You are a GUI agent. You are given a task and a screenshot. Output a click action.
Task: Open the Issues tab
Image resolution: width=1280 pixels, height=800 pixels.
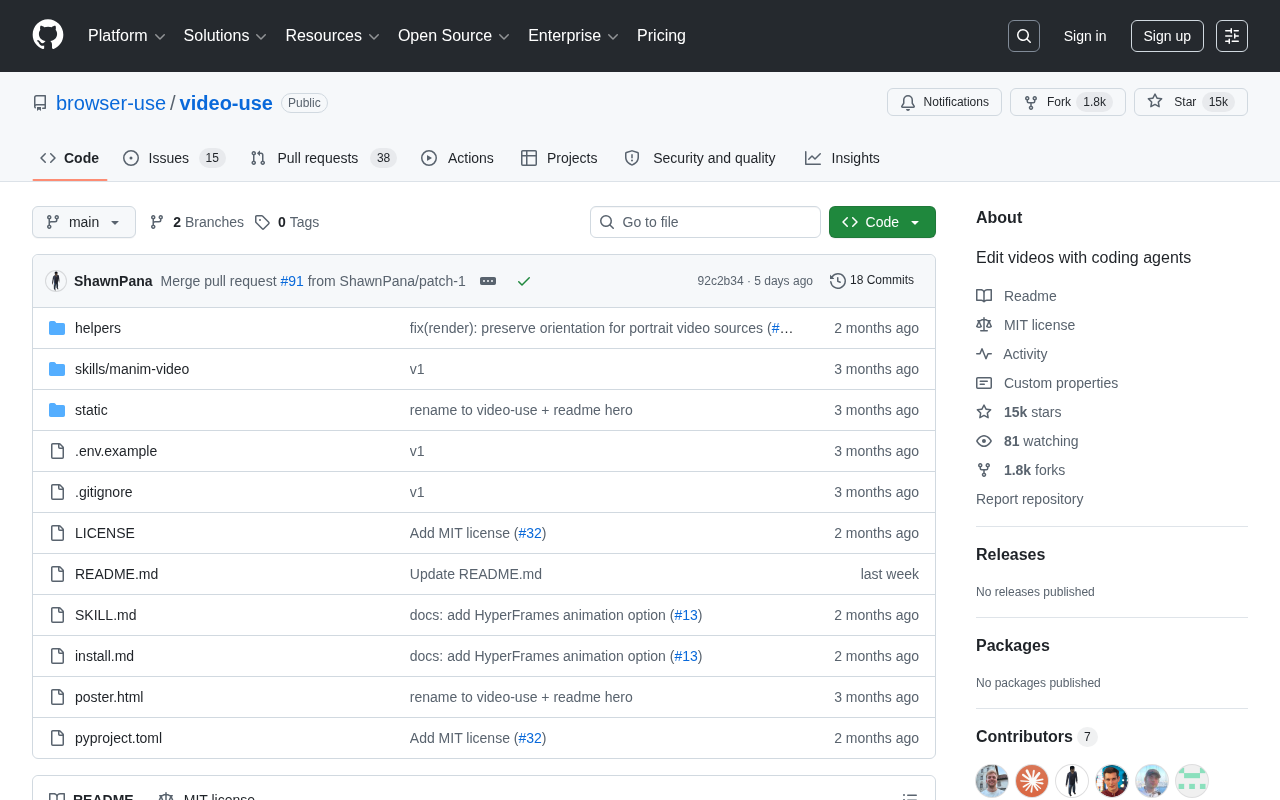174,158
